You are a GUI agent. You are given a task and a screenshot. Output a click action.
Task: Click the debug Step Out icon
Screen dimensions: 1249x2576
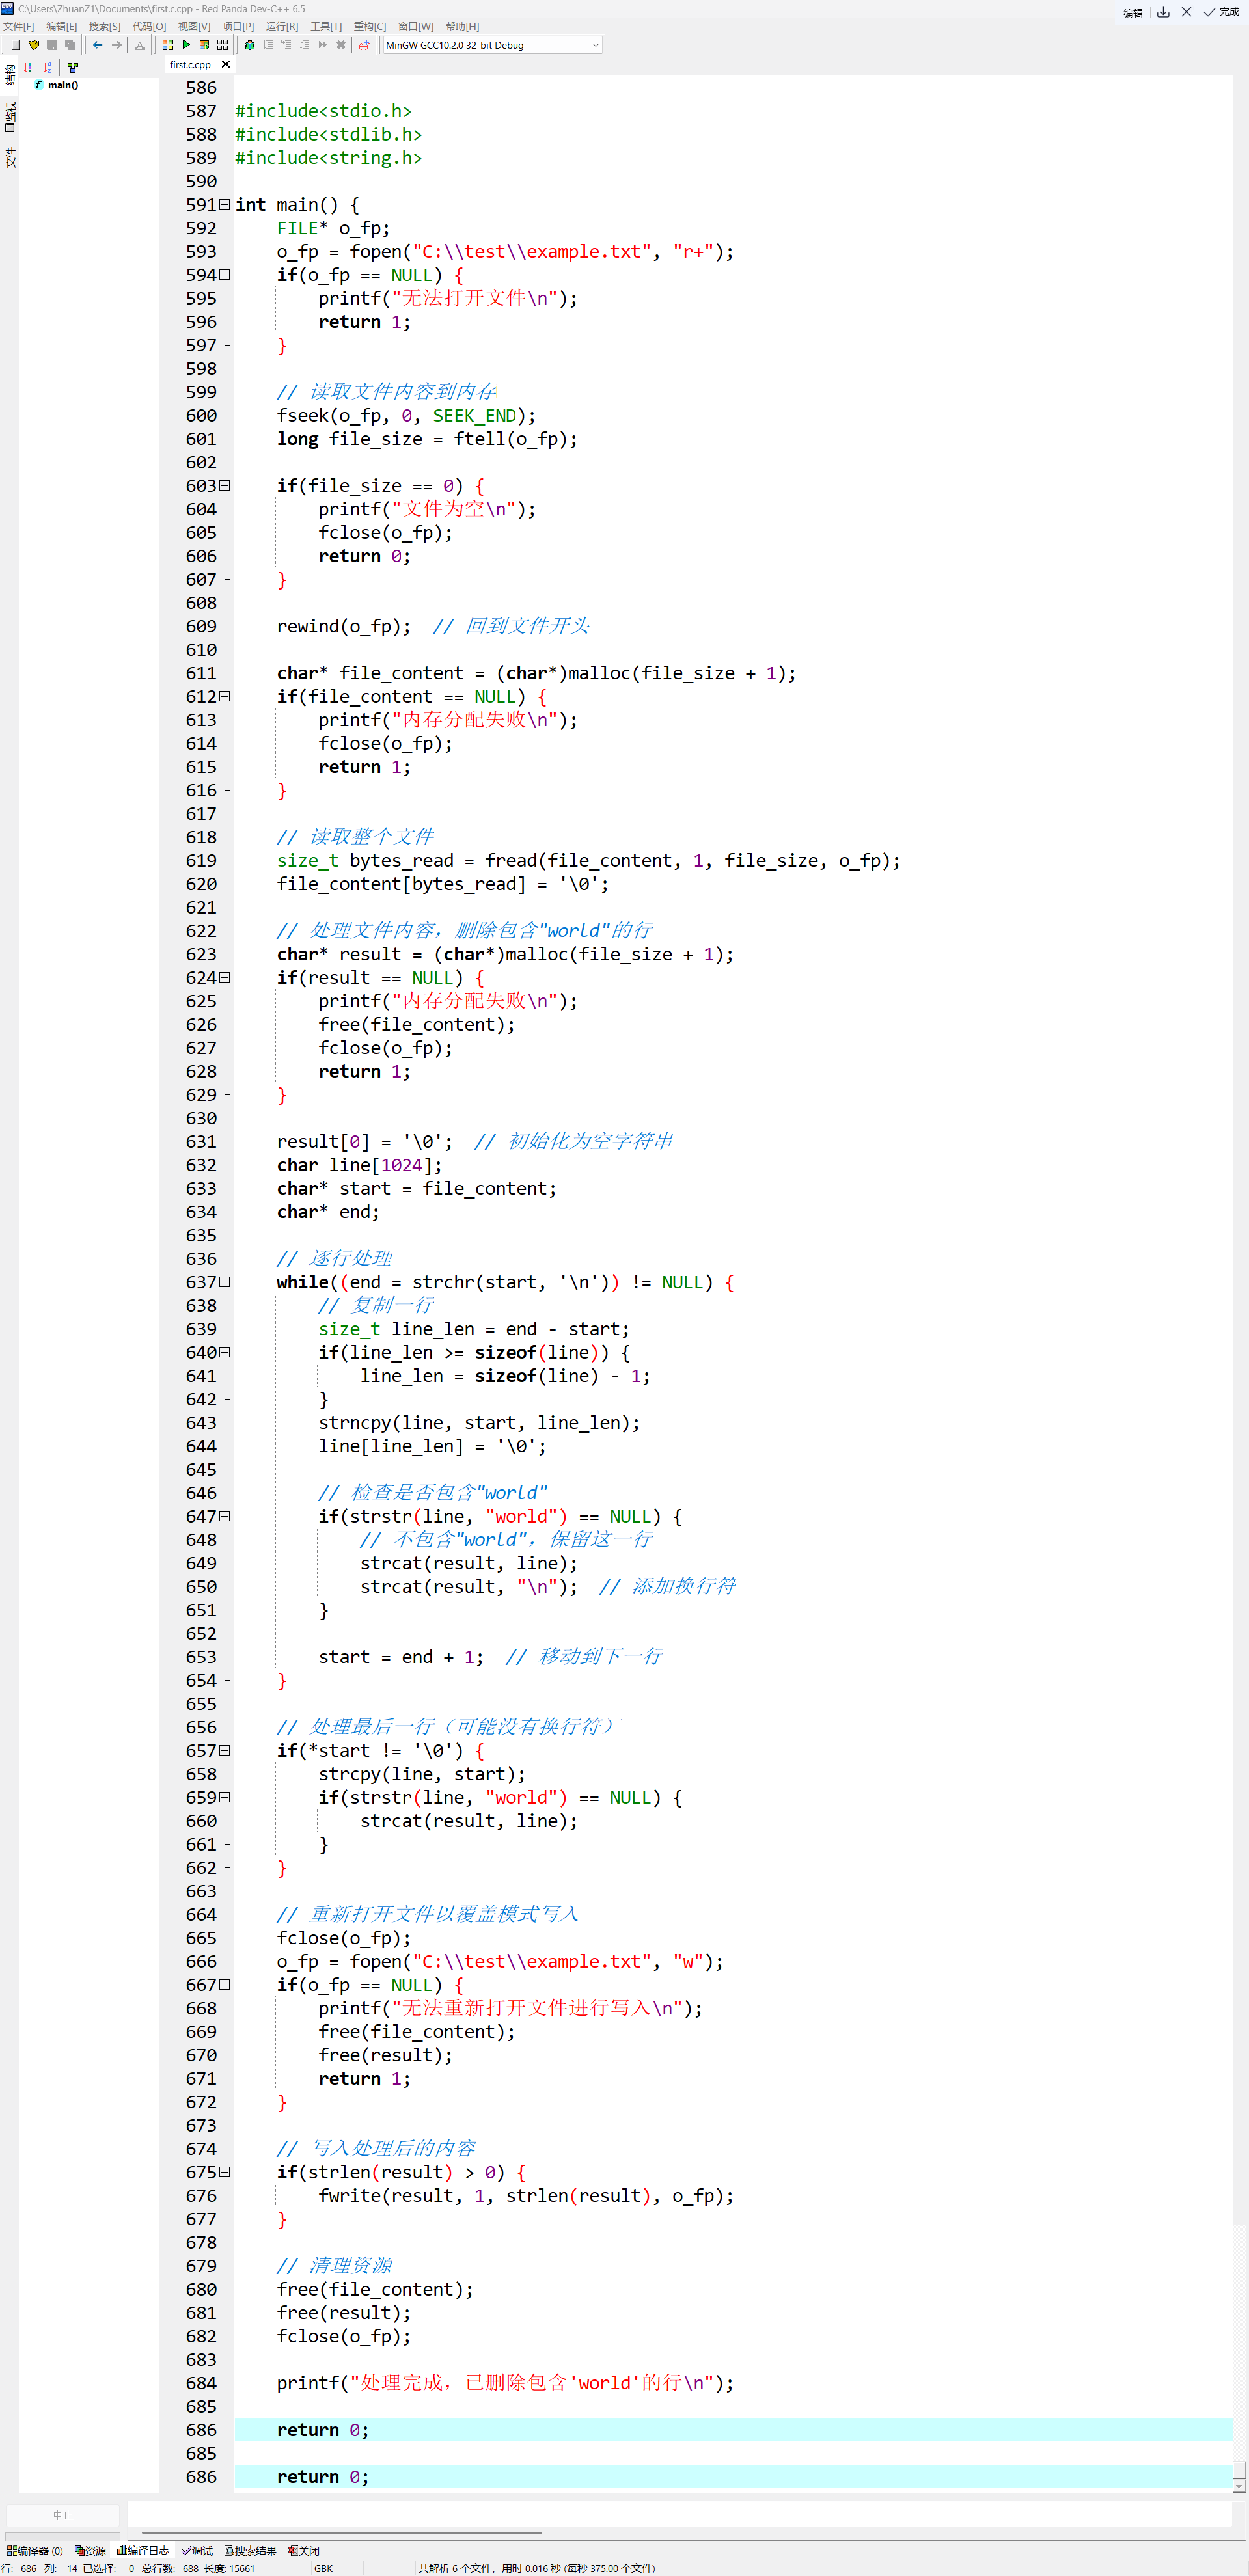coord(304,45)
